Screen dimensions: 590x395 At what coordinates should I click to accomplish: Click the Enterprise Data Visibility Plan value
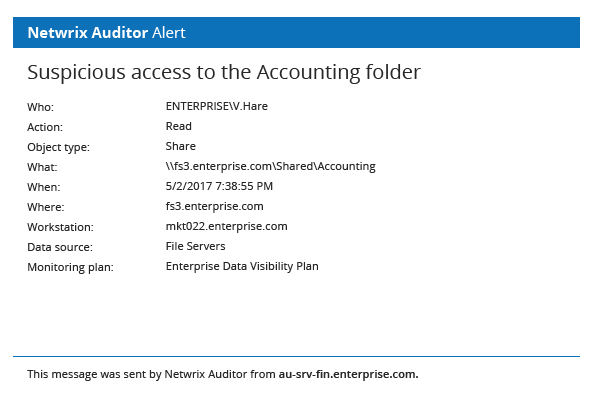coord(242,266)
